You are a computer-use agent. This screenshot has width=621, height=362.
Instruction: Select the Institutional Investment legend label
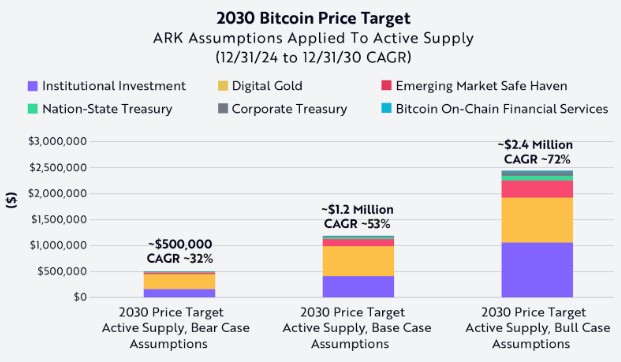coord(114,86)
